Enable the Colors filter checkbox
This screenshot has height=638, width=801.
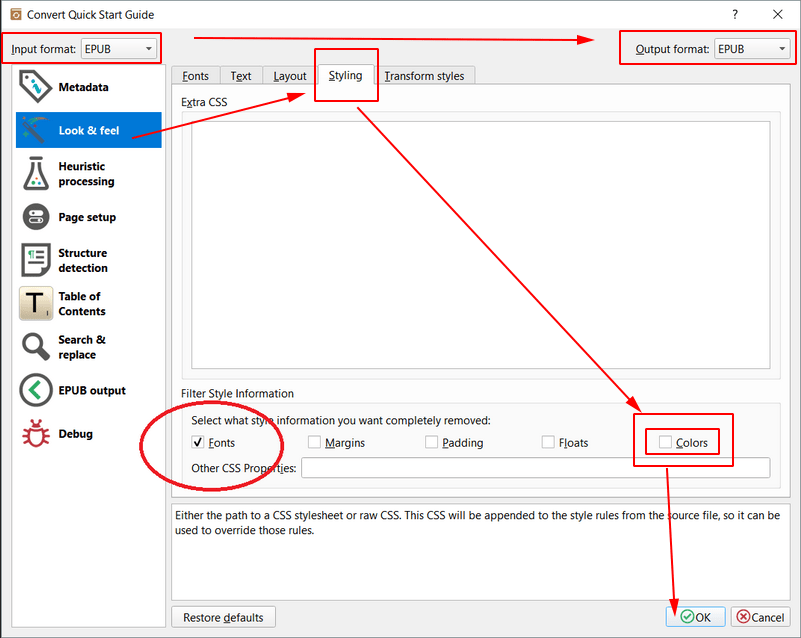pos(665,442)
